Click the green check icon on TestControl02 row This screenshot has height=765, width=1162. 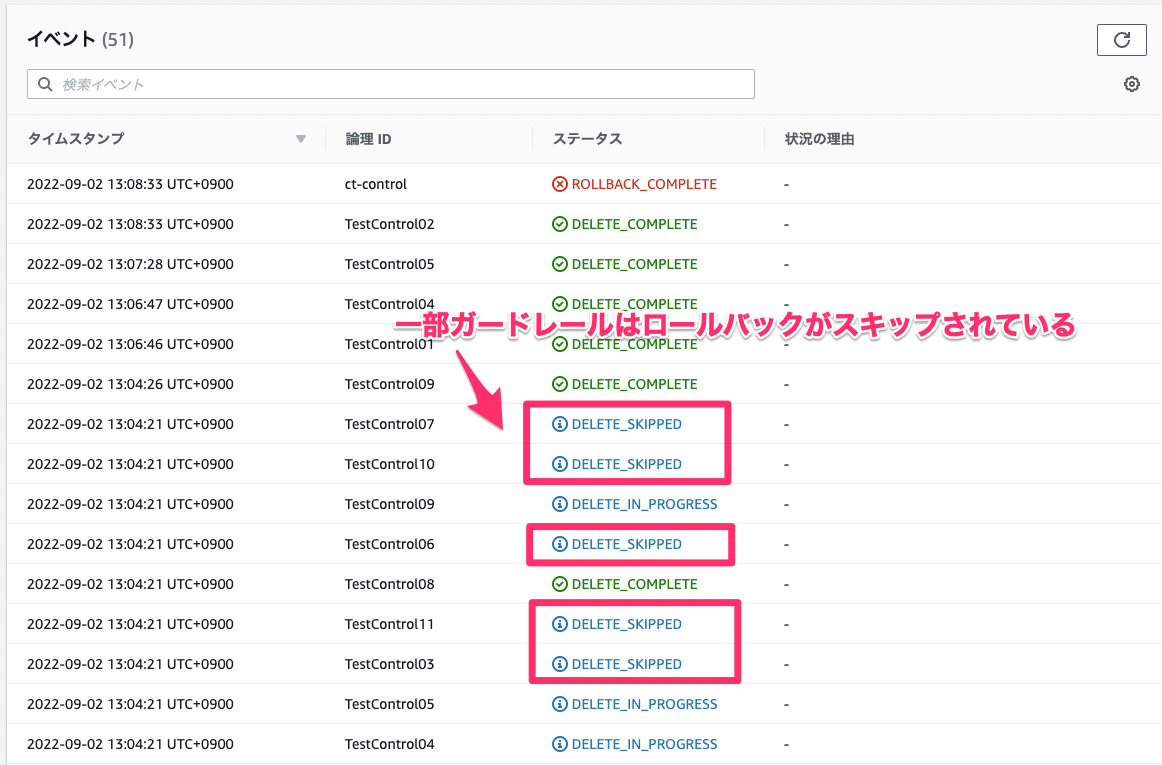coord(560,224)
